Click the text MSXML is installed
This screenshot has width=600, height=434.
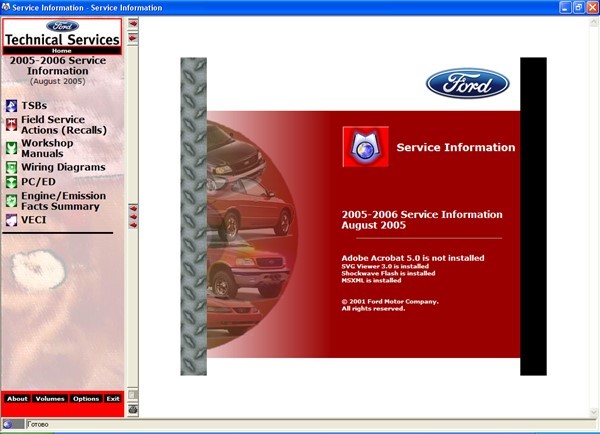tap(371, 280)
